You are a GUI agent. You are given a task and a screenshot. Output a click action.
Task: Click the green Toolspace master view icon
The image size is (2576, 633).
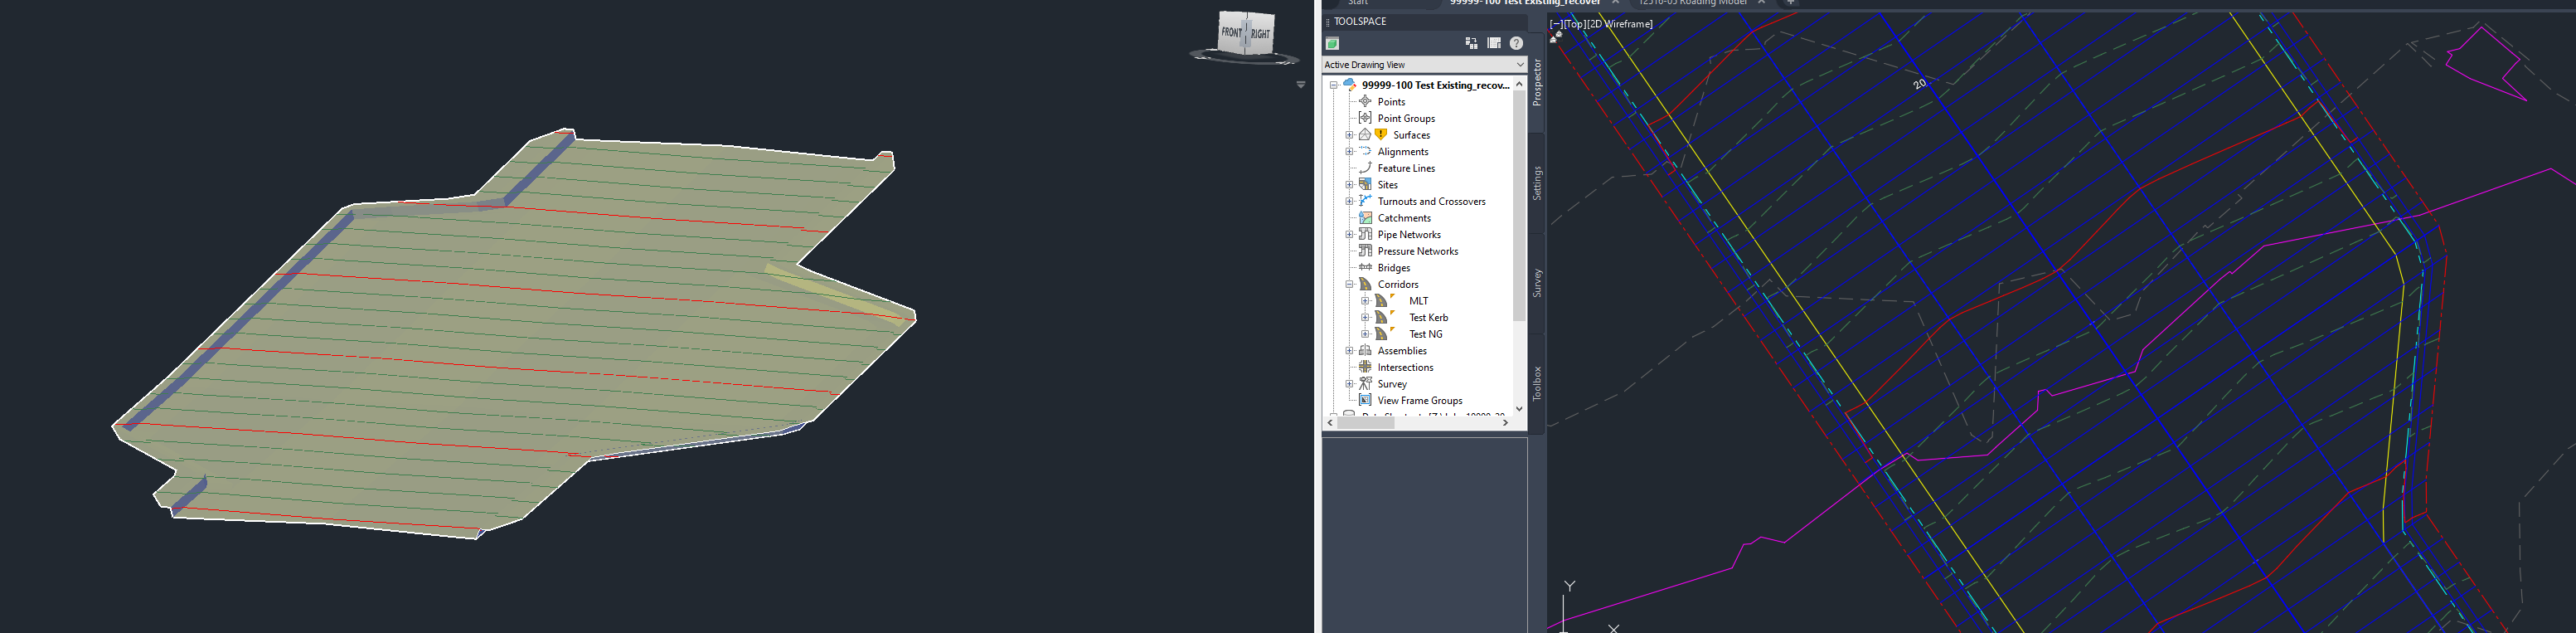pyautogui.click(x=1332, y=43)
